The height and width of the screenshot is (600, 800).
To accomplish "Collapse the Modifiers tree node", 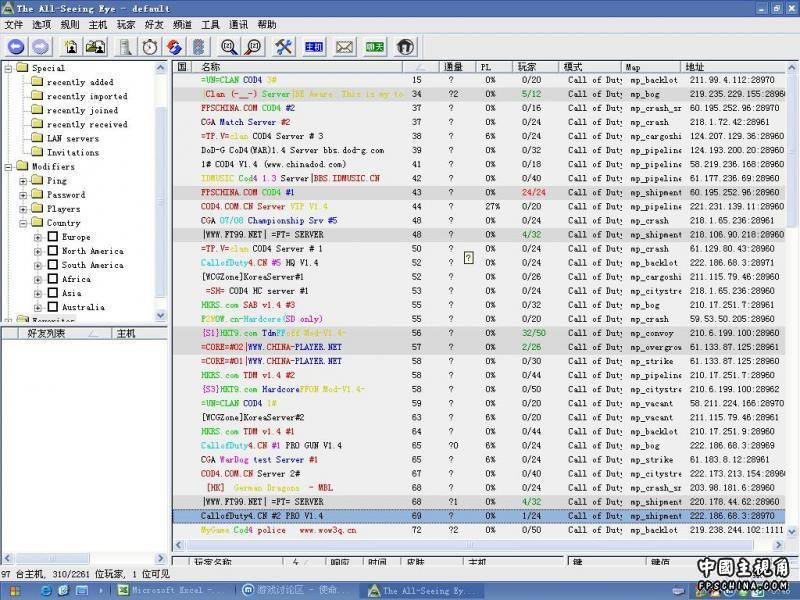I will [x=8, y=166].
